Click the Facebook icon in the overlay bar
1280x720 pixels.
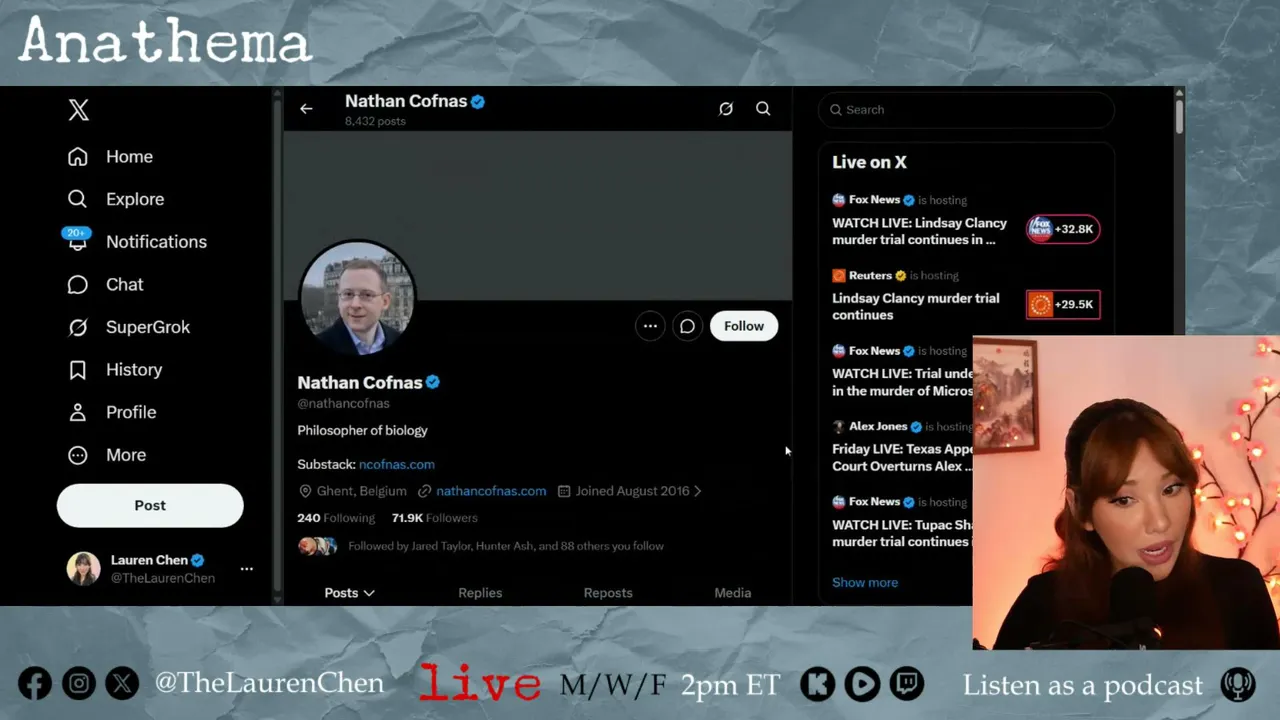click(x=35, y=684)
